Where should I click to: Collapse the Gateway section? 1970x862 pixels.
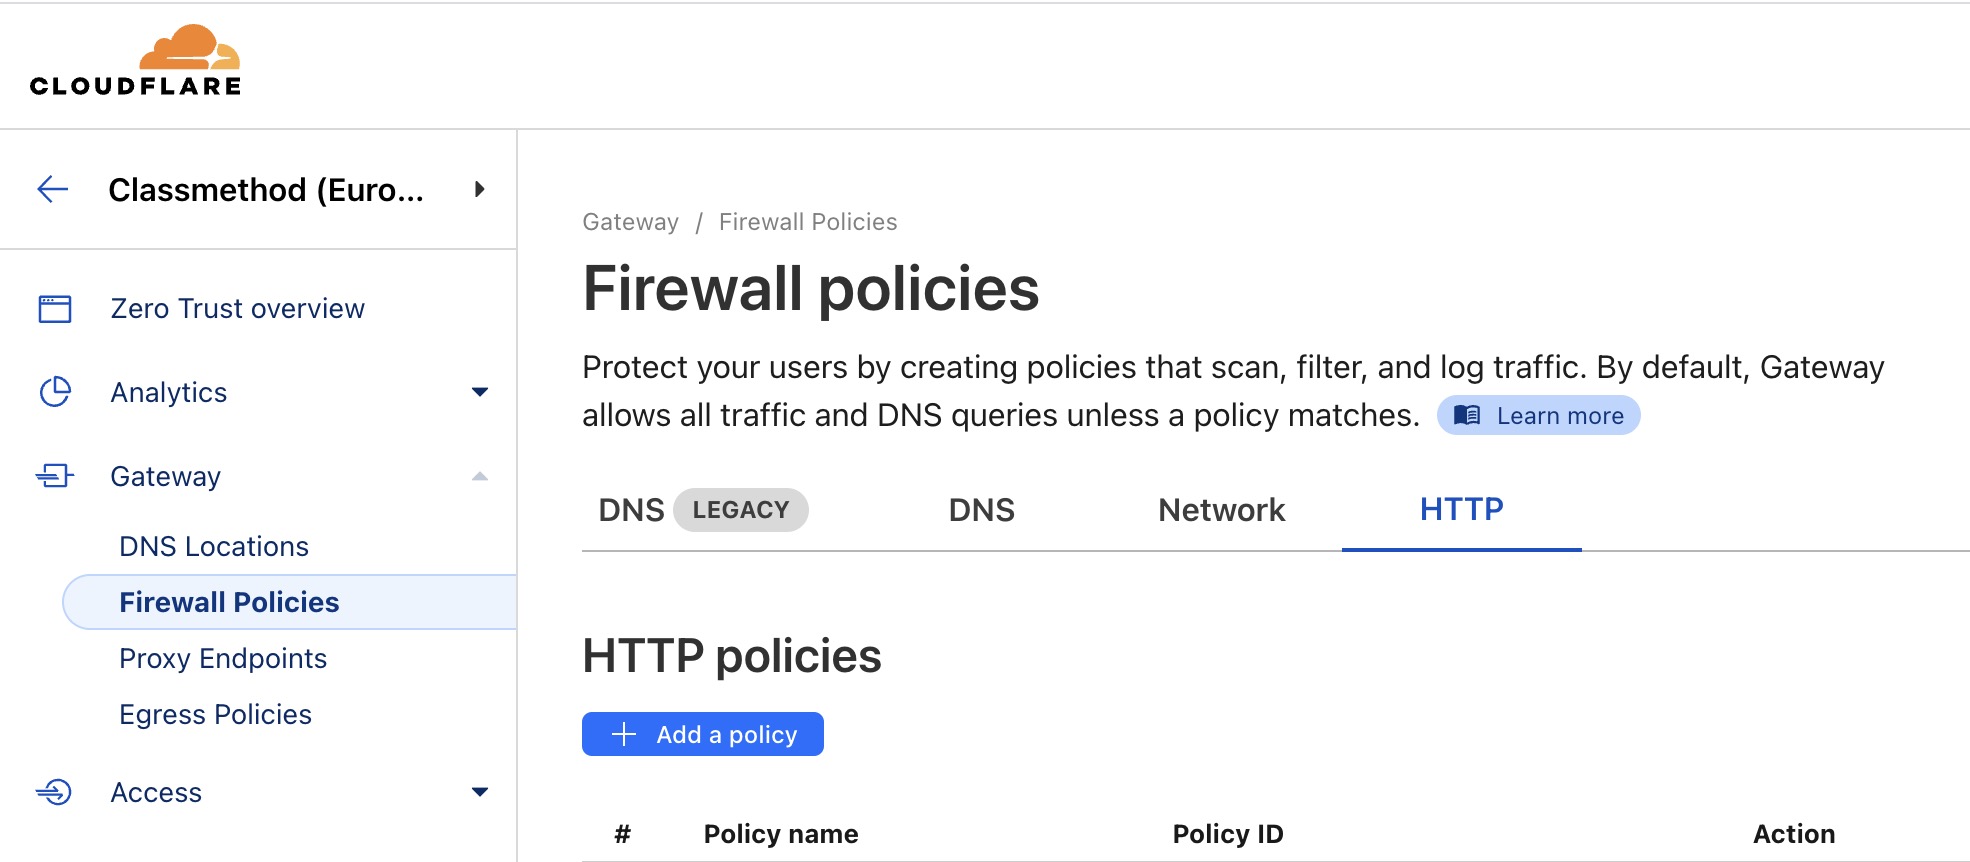point(481,476)
